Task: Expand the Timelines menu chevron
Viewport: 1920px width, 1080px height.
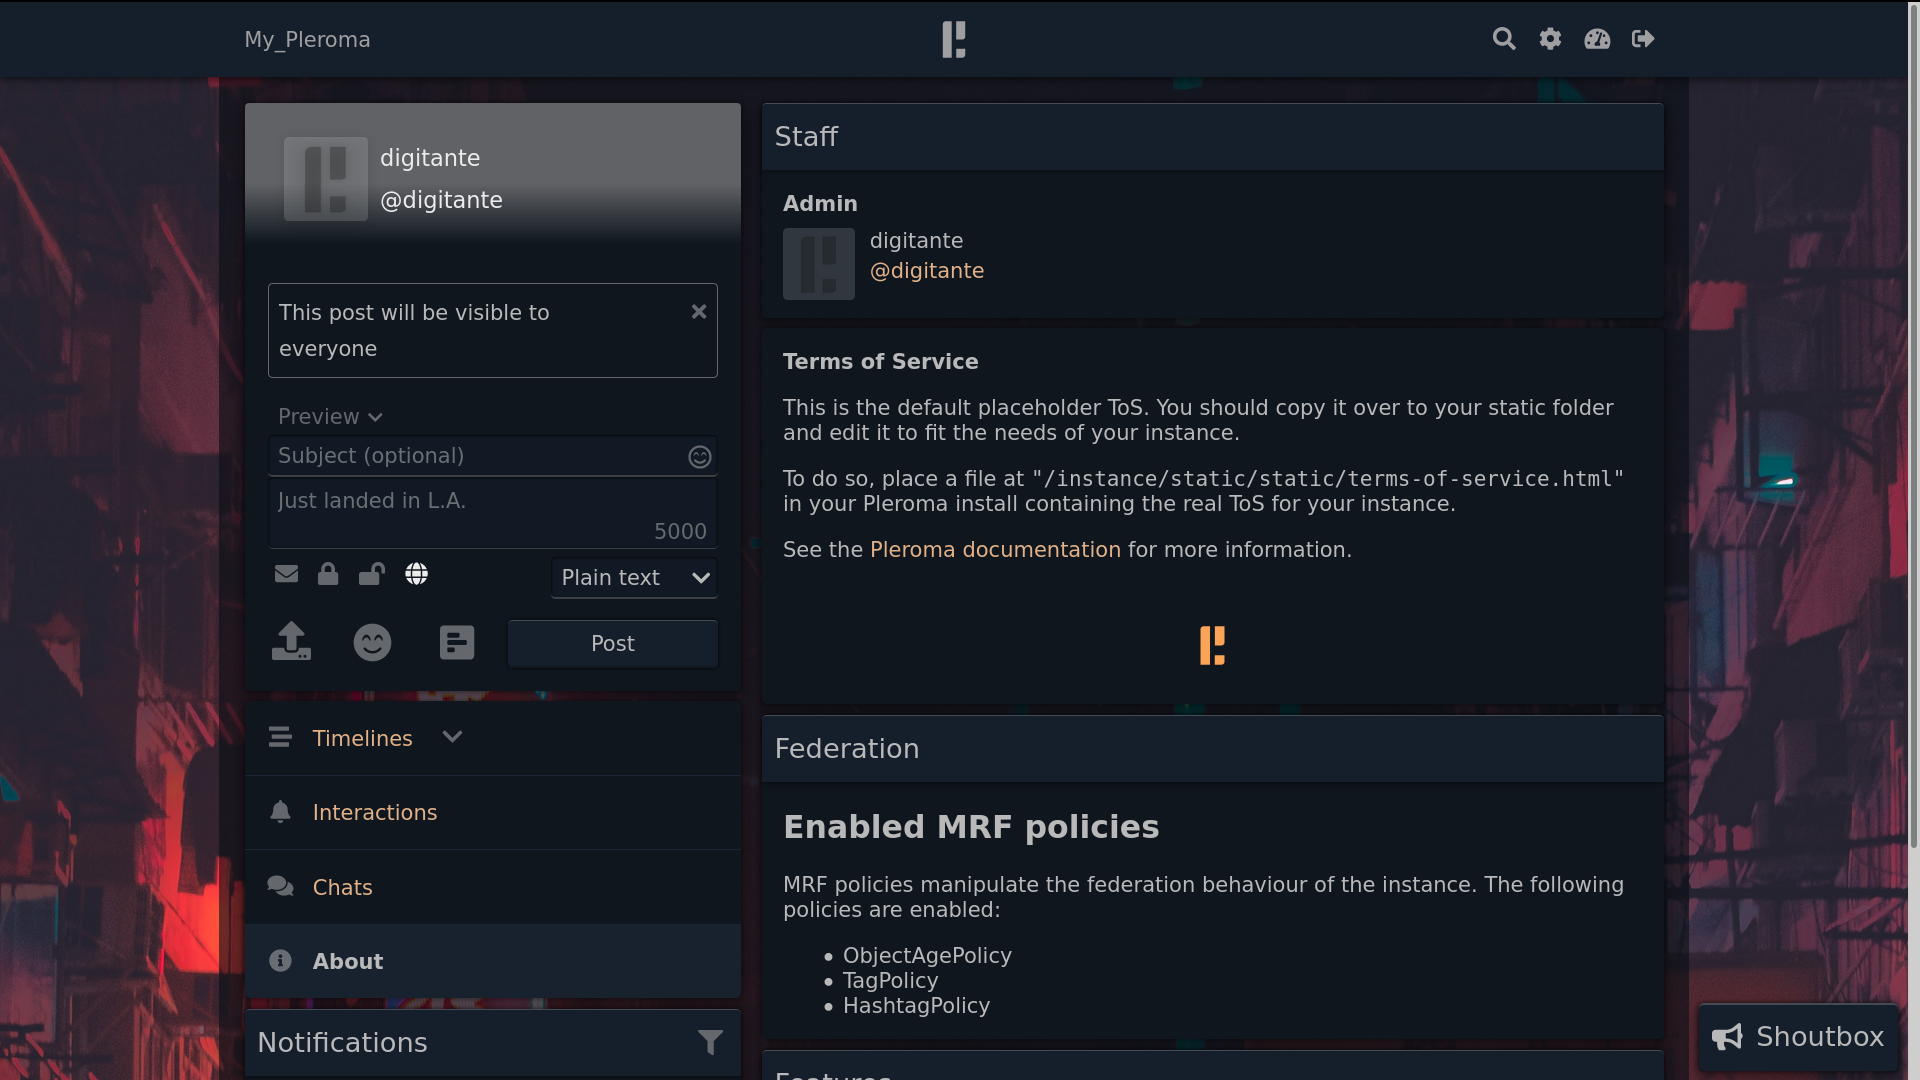Action: 452,737
